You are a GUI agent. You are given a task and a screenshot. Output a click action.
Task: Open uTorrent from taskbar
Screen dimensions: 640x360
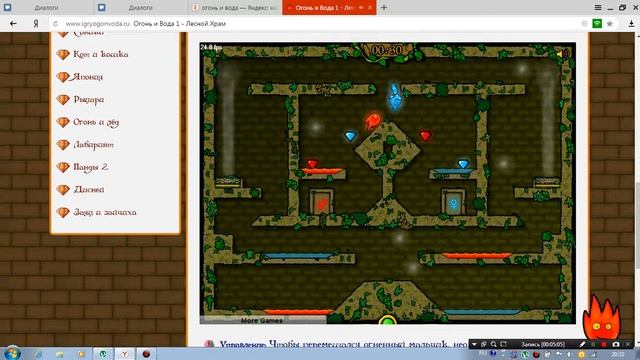(103, 354)
